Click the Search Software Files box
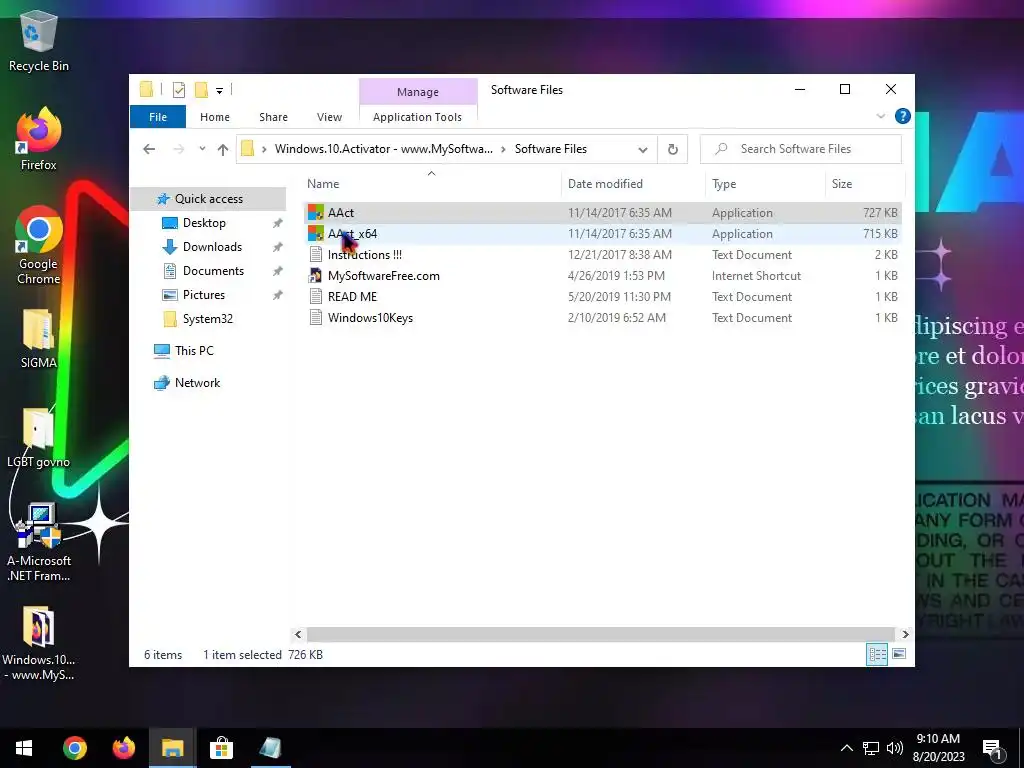The width and height of the screenshot is (1024, 768). coord(801,149)
